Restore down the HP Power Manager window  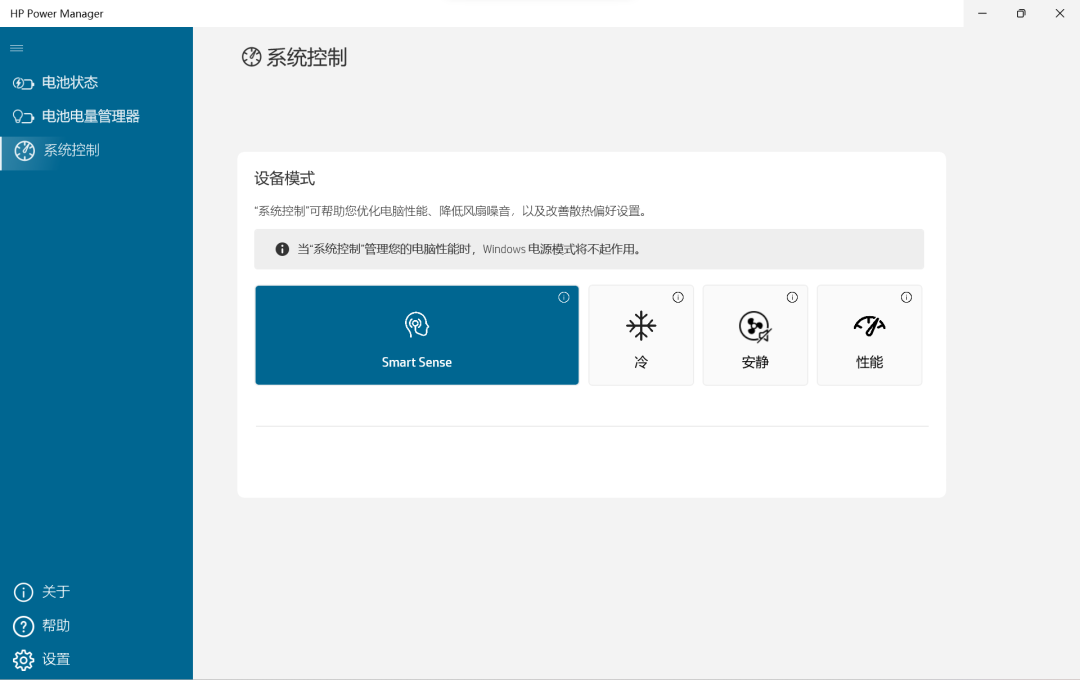point(1021,14)
